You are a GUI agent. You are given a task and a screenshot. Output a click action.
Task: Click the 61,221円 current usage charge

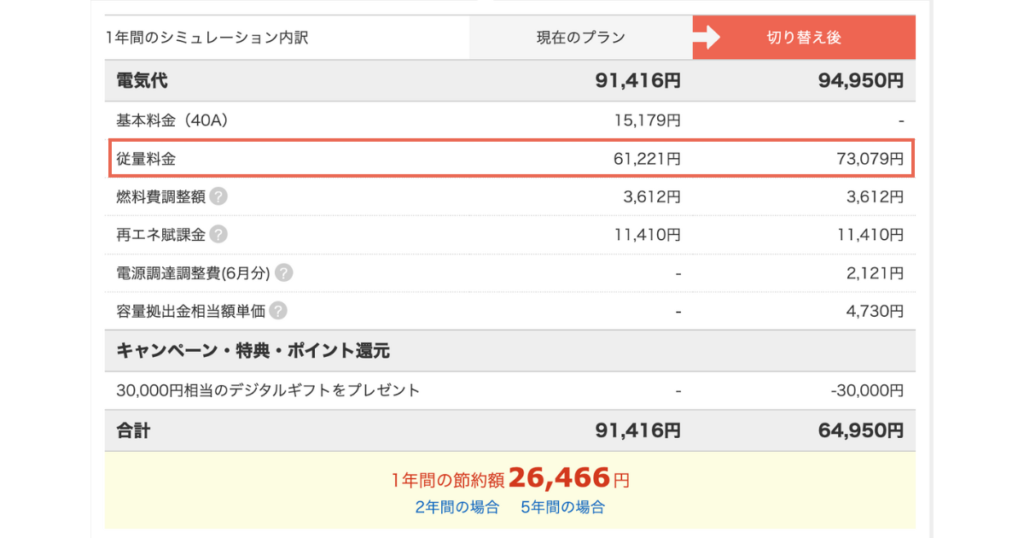647,159
